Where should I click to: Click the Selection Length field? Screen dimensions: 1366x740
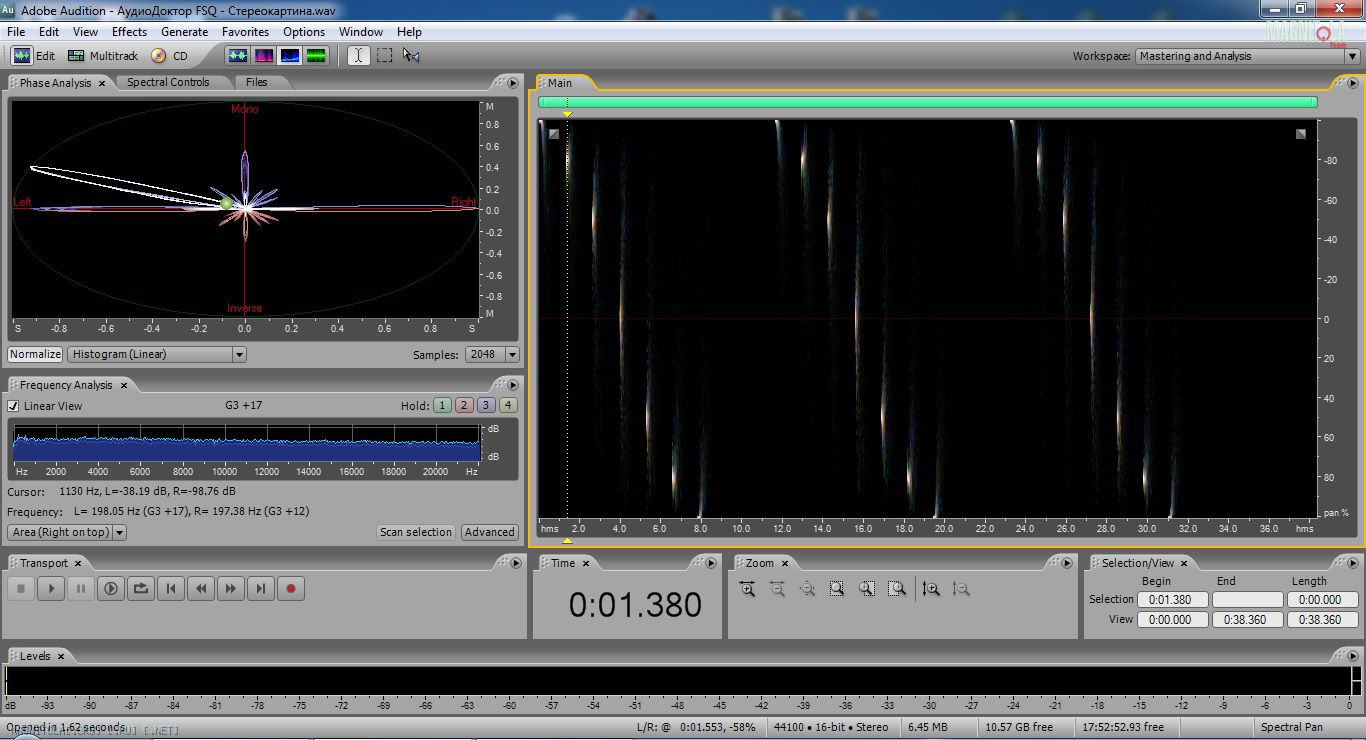coord(1322,600)
